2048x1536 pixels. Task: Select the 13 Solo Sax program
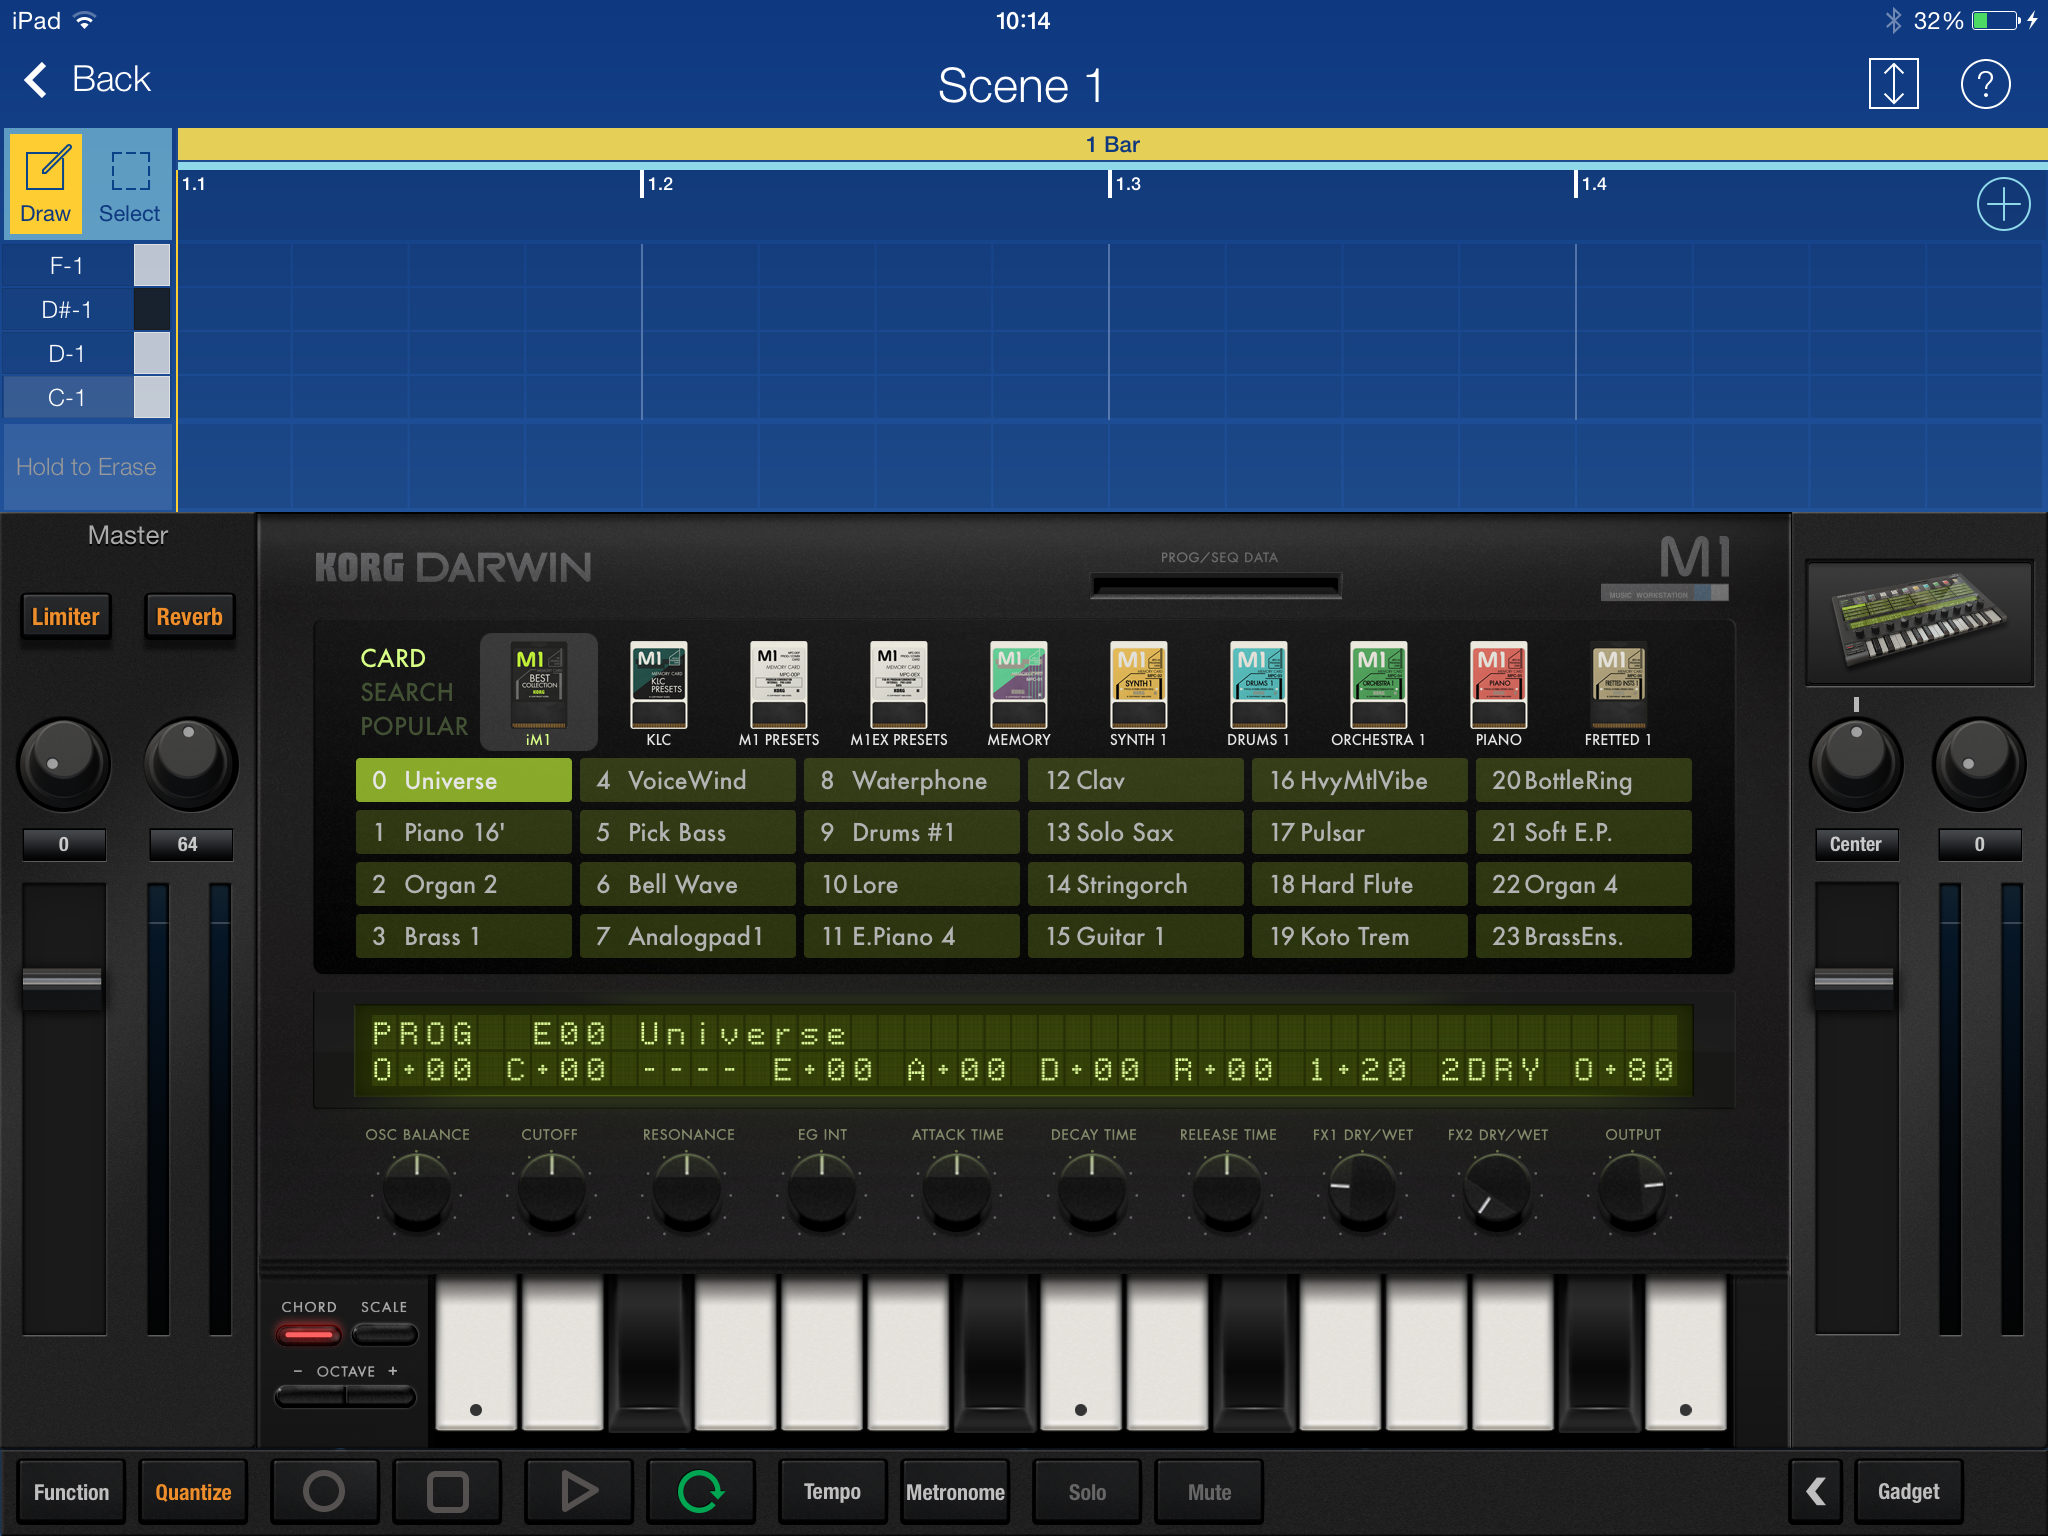coord(1136,832)
